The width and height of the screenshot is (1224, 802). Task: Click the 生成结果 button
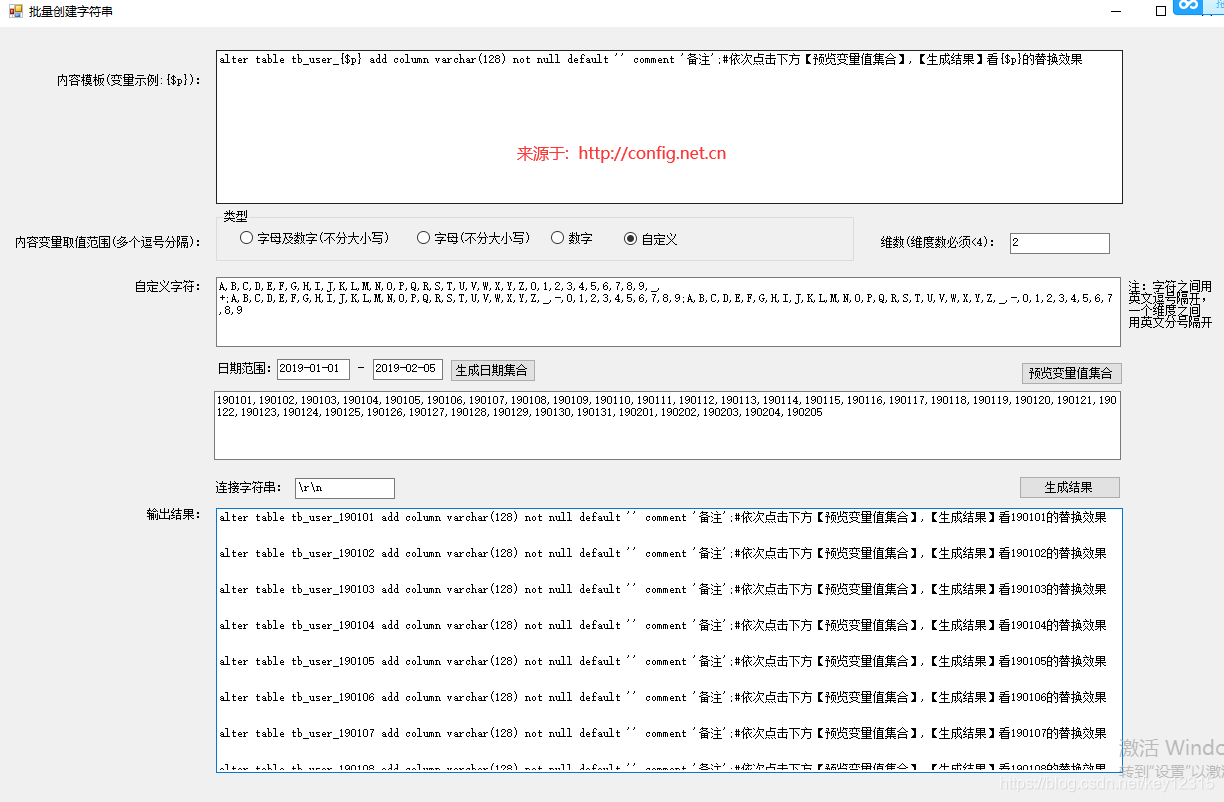(x=1069, y=487)
